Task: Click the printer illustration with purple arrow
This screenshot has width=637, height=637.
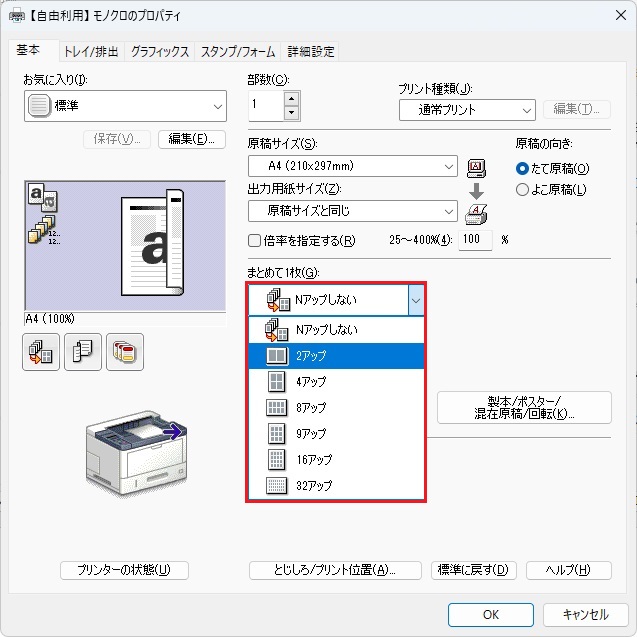Action: 136,453
